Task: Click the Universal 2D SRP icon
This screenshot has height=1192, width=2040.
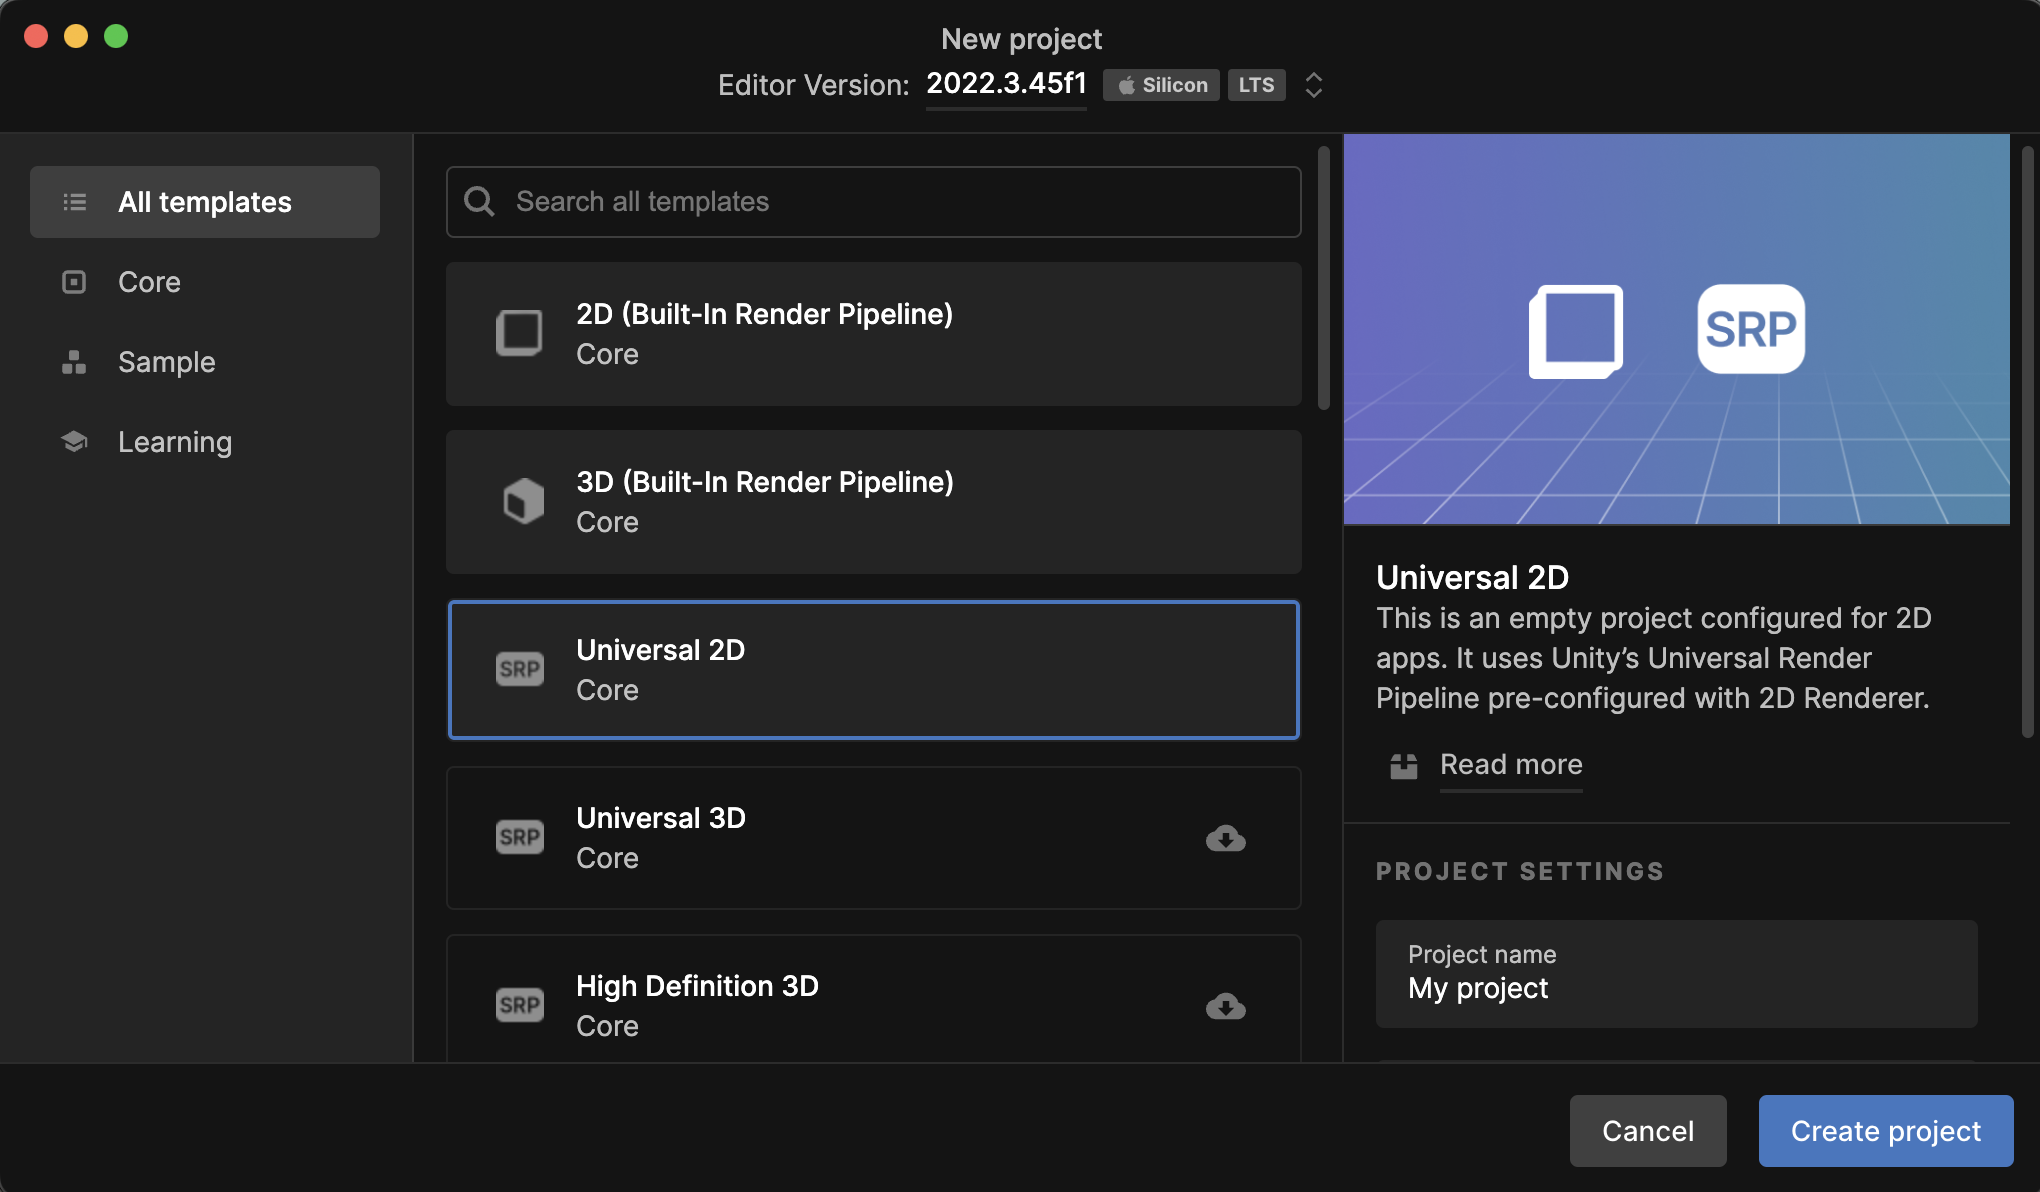Action: click(x=520, y=669)
